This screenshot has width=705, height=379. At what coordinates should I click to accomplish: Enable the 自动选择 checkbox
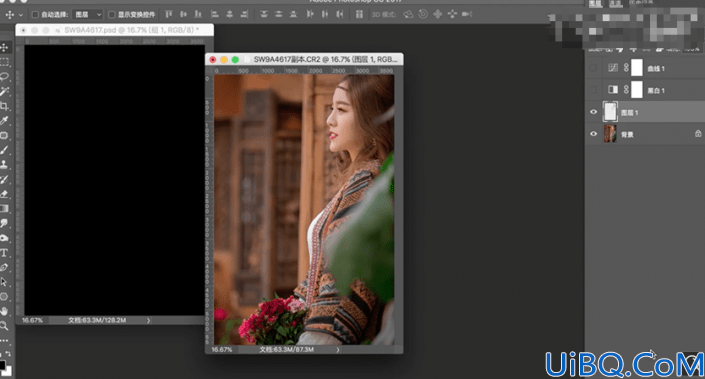[x=35, y=14]
